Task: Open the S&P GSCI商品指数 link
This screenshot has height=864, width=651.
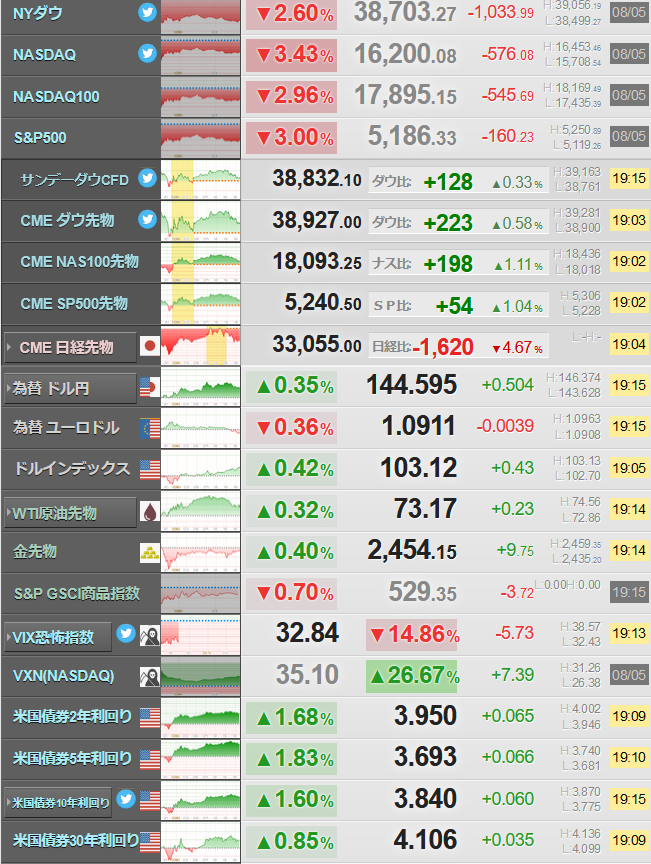Action: 77,593
